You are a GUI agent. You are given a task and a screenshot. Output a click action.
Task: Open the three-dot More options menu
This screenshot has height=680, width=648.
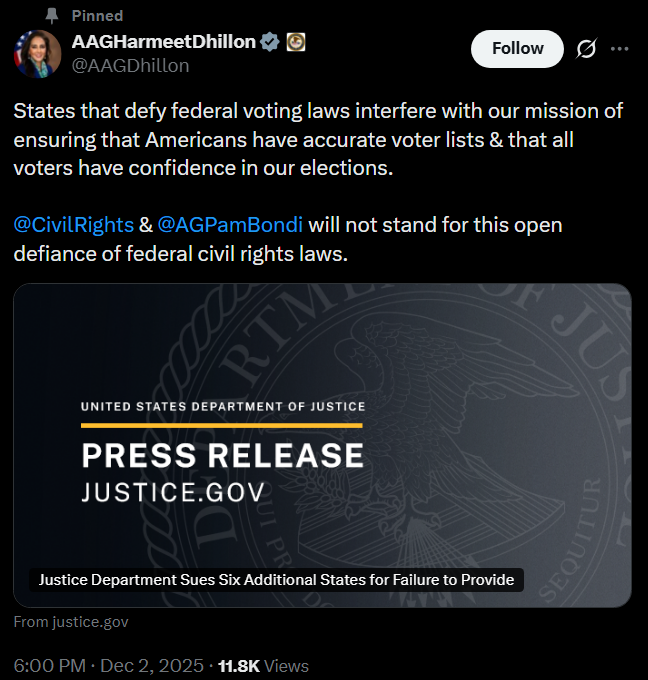tap(619, 49)
